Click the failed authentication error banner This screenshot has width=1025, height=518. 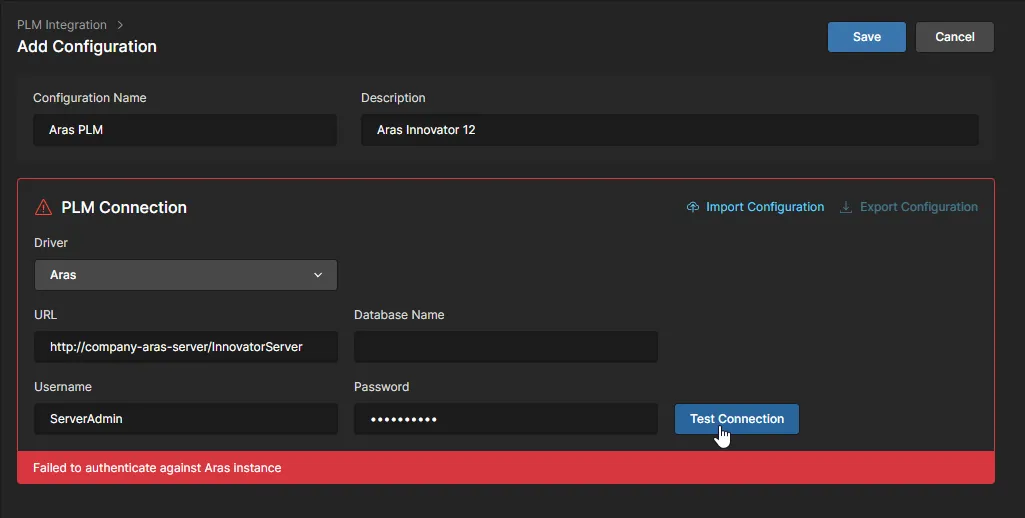(x=505, y=468)
